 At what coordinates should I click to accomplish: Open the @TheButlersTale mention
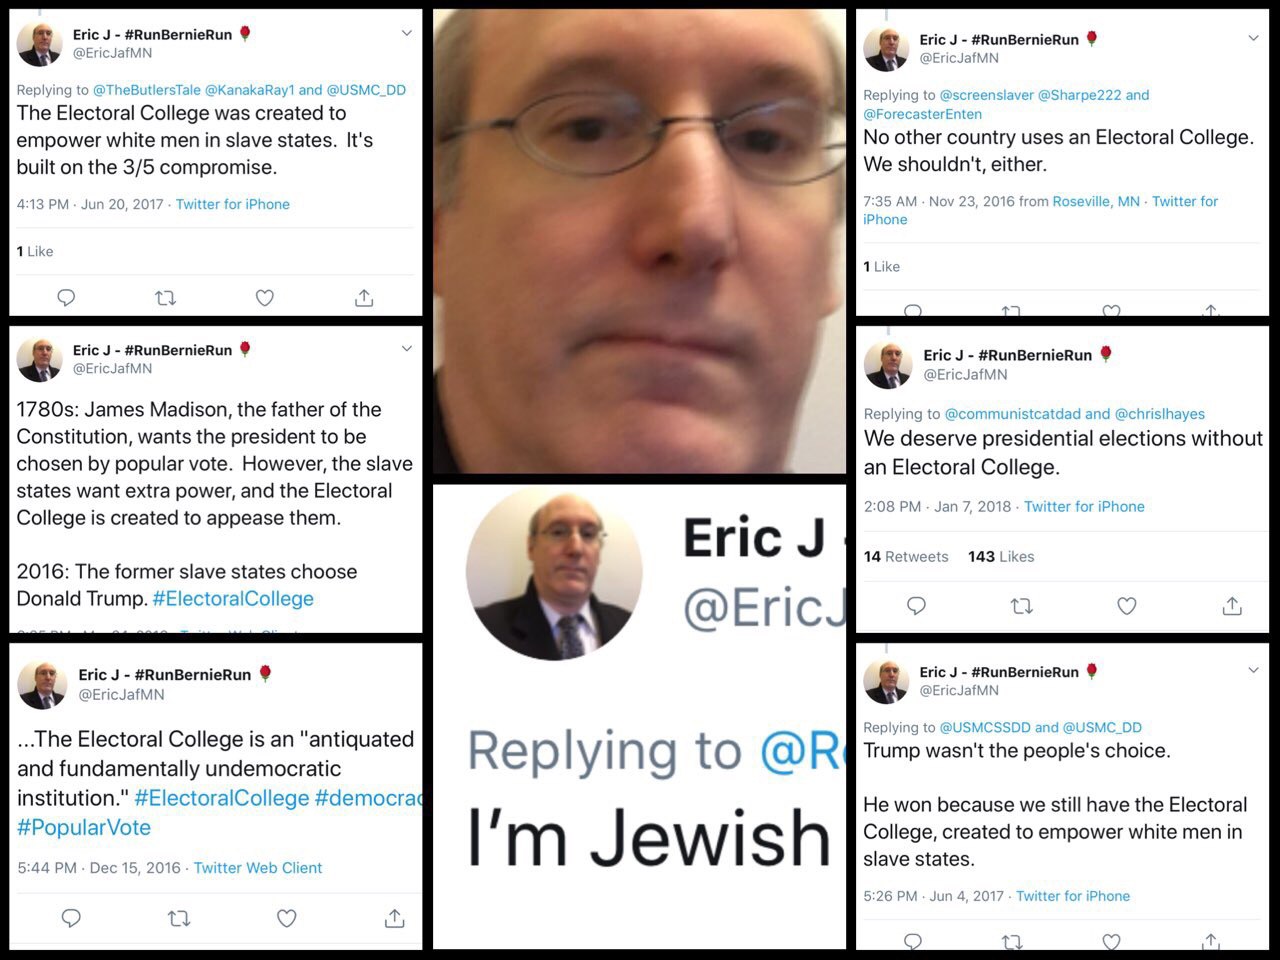pyautogui.click(x=147, y=90)
